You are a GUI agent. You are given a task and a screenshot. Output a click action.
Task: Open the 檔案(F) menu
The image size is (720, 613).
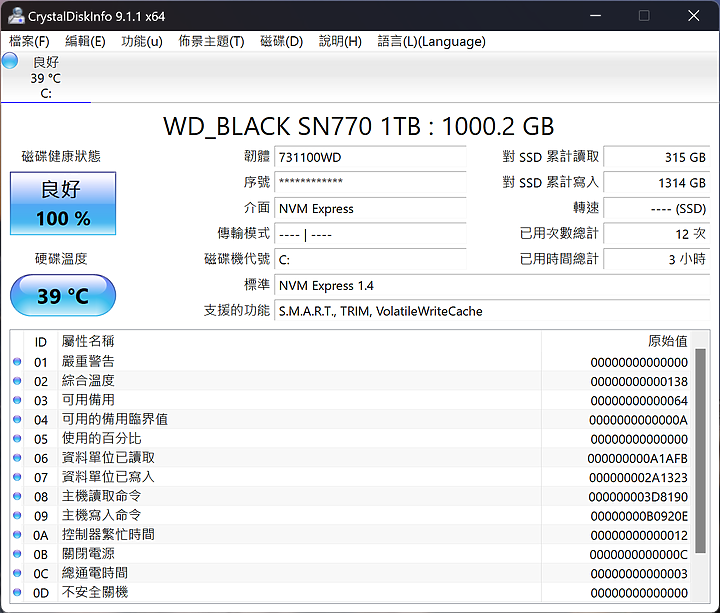coord(29,42)
